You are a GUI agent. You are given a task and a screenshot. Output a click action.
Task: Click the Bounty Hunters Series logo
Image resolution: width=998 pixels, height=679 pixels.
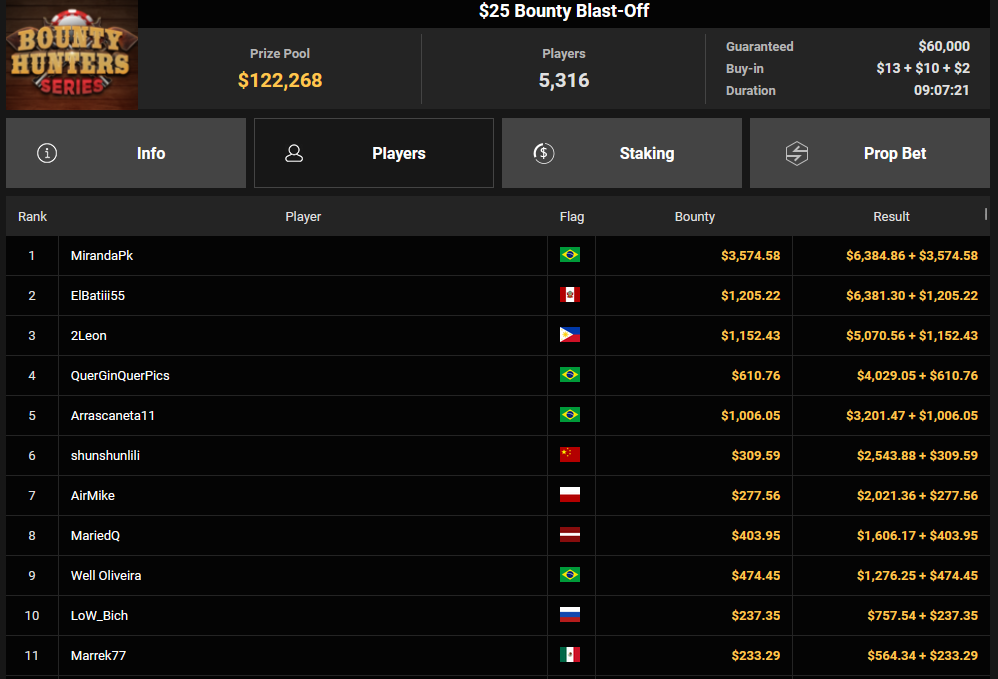click(70, 56)
